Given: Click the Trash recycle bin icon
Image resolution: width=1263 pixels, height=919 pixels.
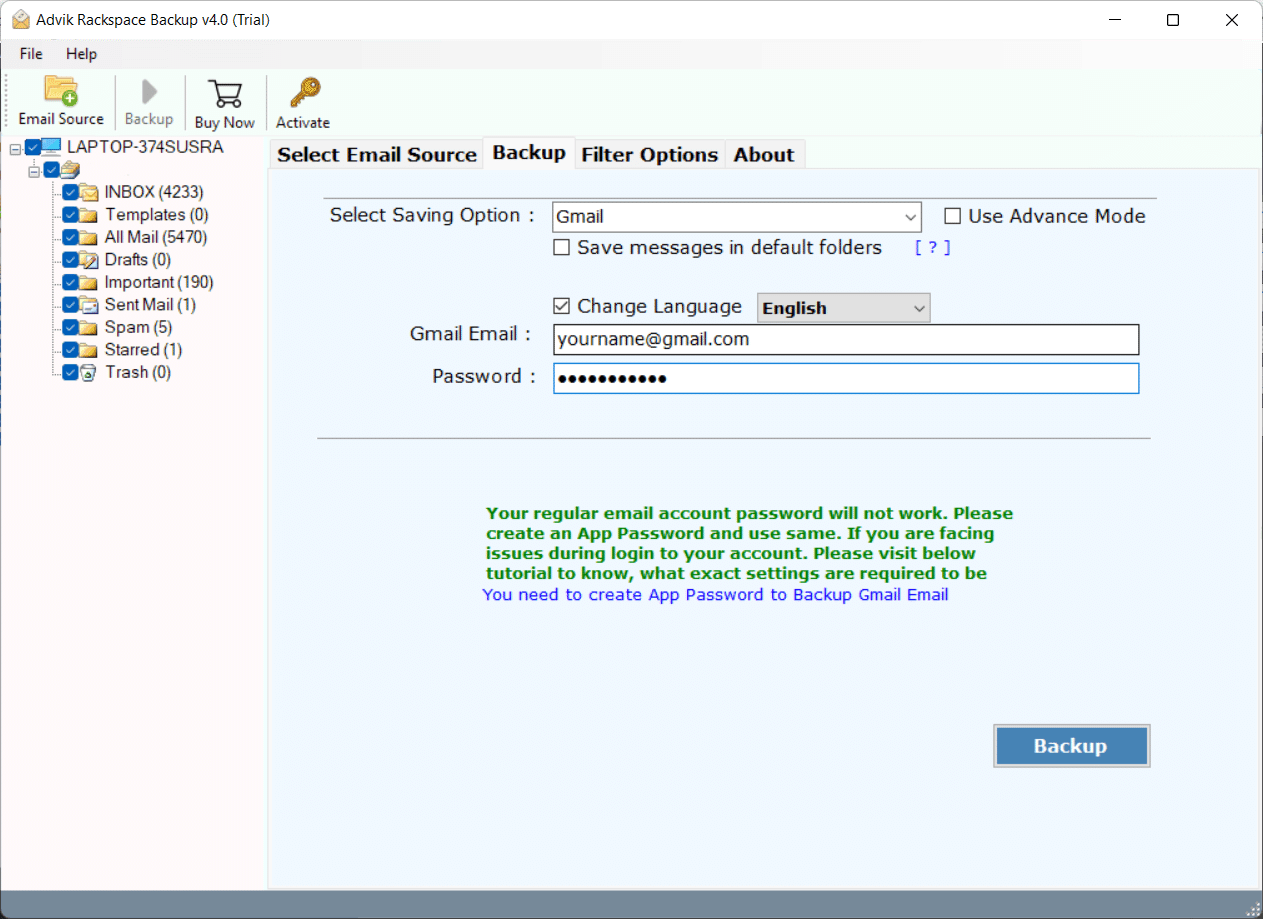Looking at the screenshot, I should [89, 372].
